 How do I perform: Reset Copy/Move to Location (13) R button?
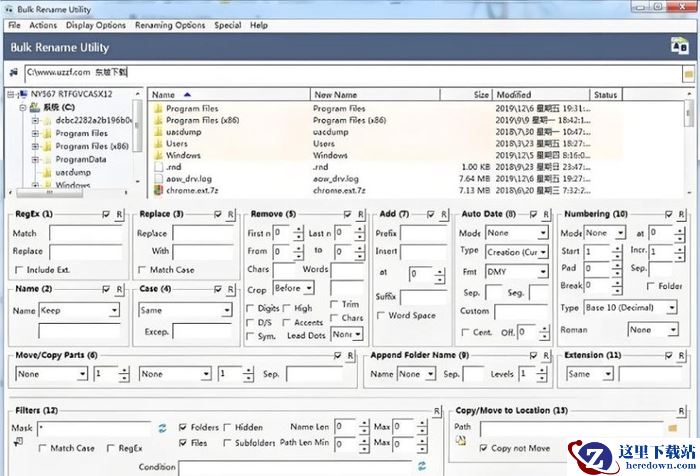(681, 411)
